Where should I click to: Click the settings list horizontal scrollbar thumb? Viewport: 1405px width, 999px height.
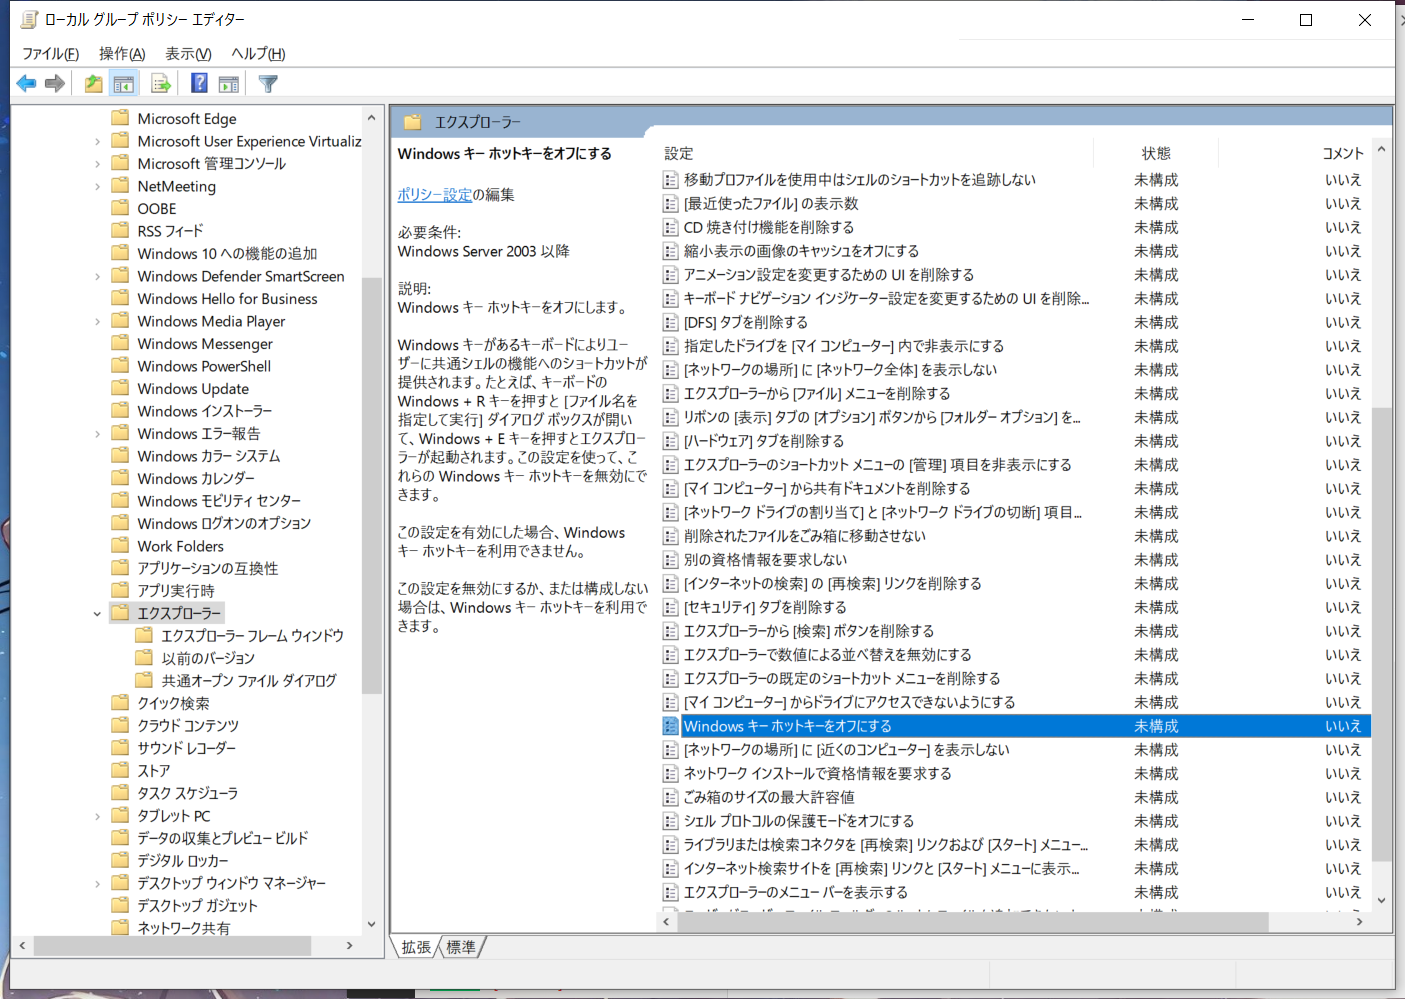(972, 922)
